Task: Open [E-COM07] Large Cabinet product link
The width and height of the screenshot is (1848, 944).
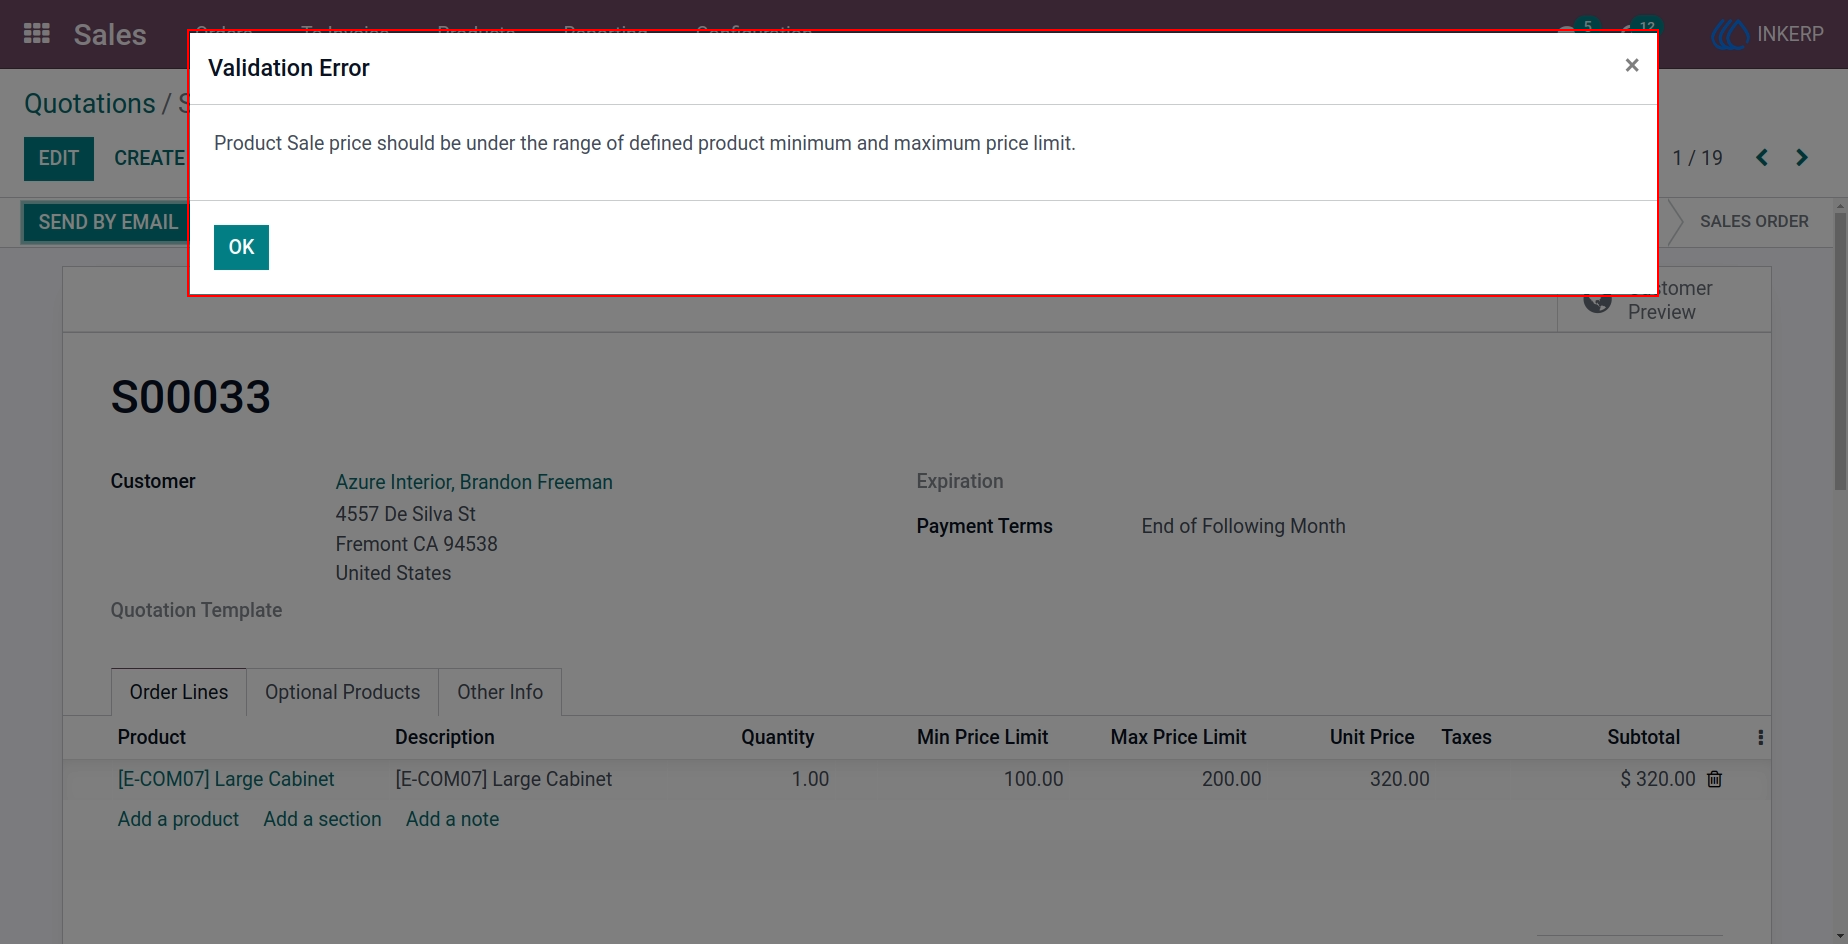Action: pos(226,779)
